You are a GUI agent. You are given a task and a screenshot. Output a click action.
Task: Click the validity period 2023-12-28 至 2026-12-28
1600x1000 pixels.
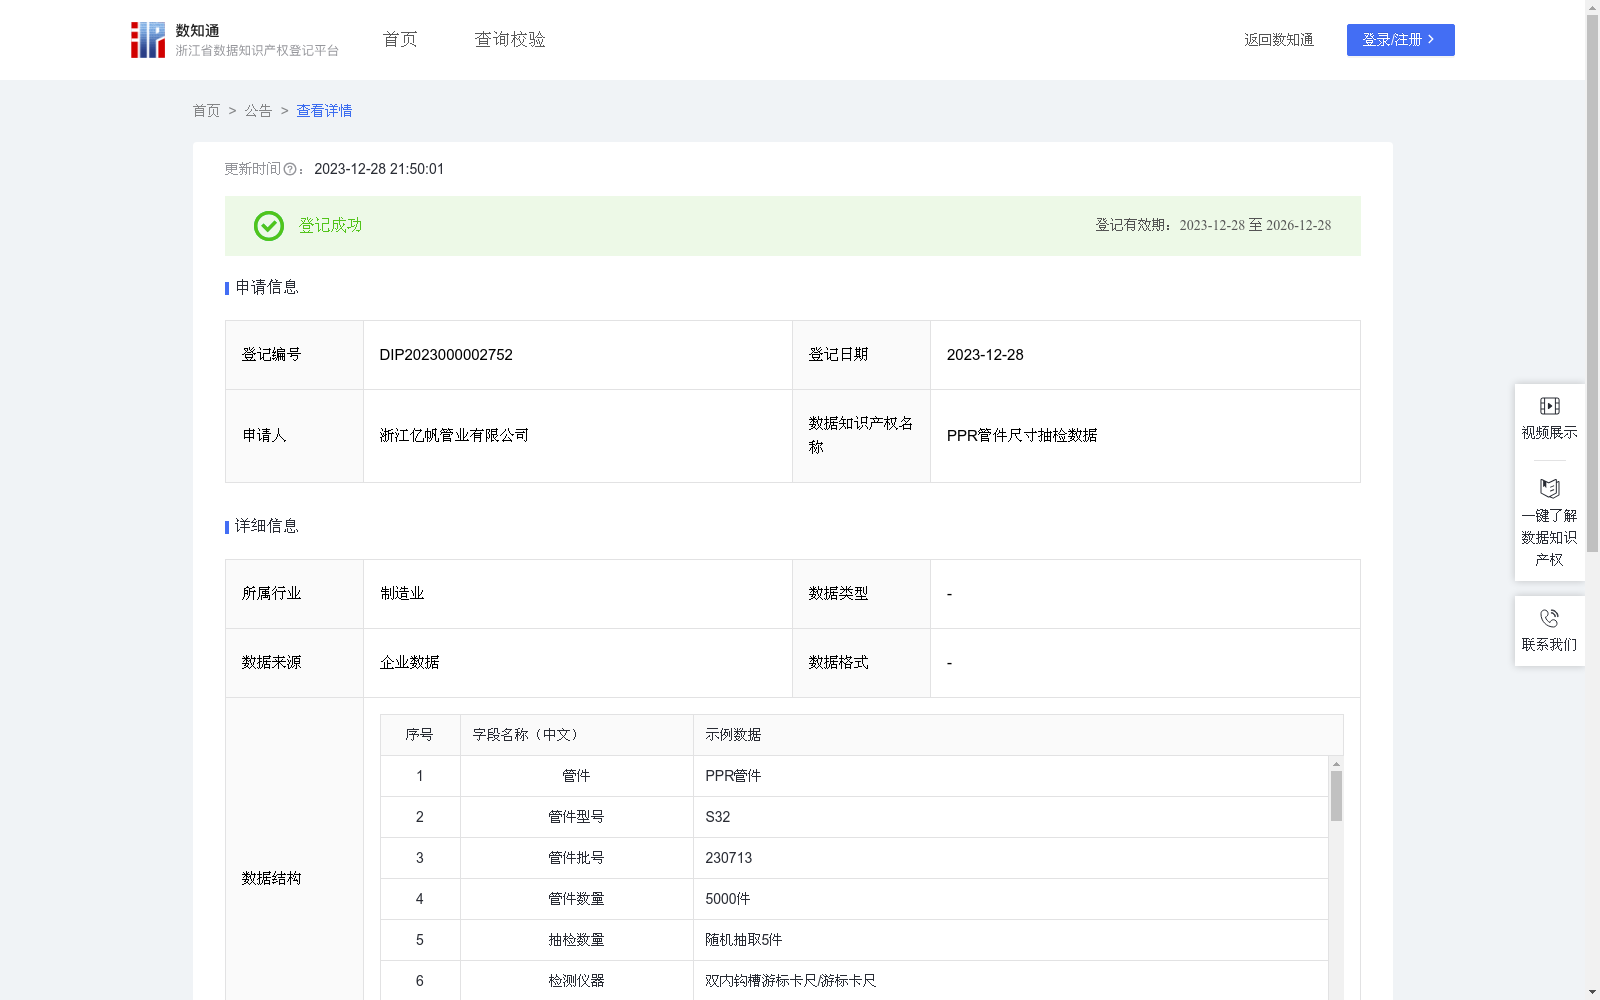[x=1255, y=226]
